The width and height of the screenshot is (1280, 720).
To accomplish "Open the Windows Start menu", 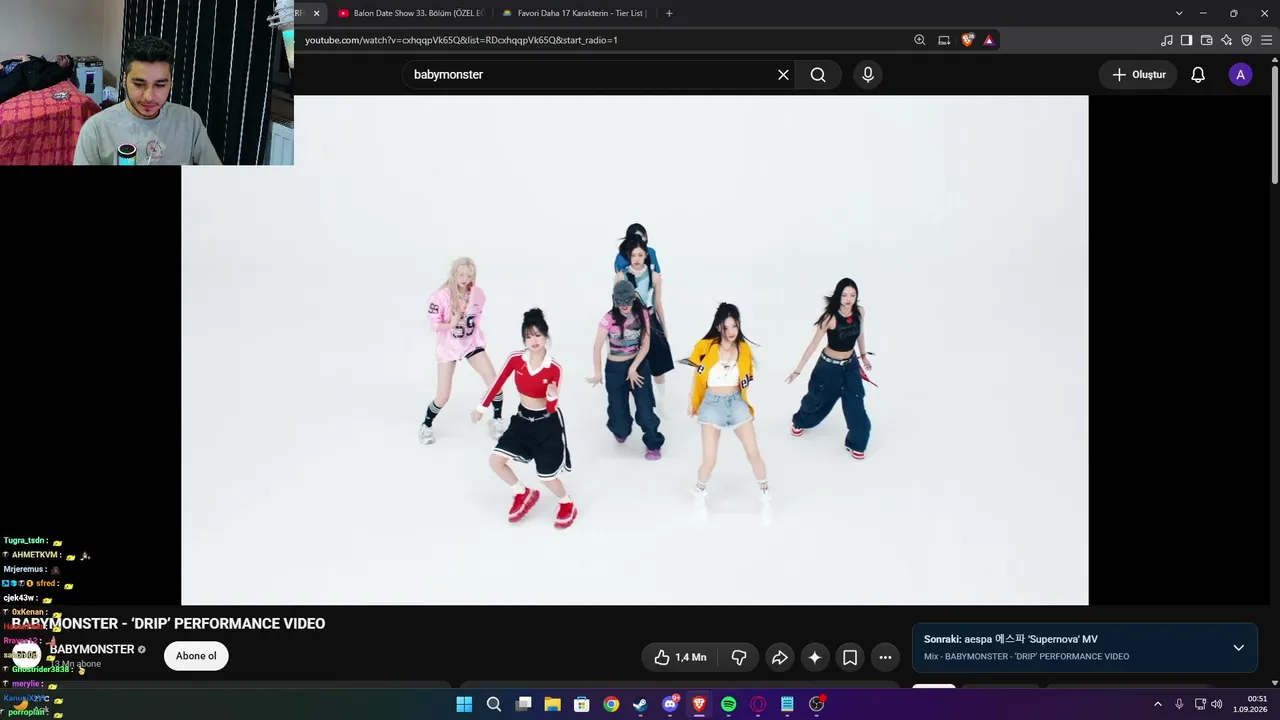I will click(x=464, y=704).
